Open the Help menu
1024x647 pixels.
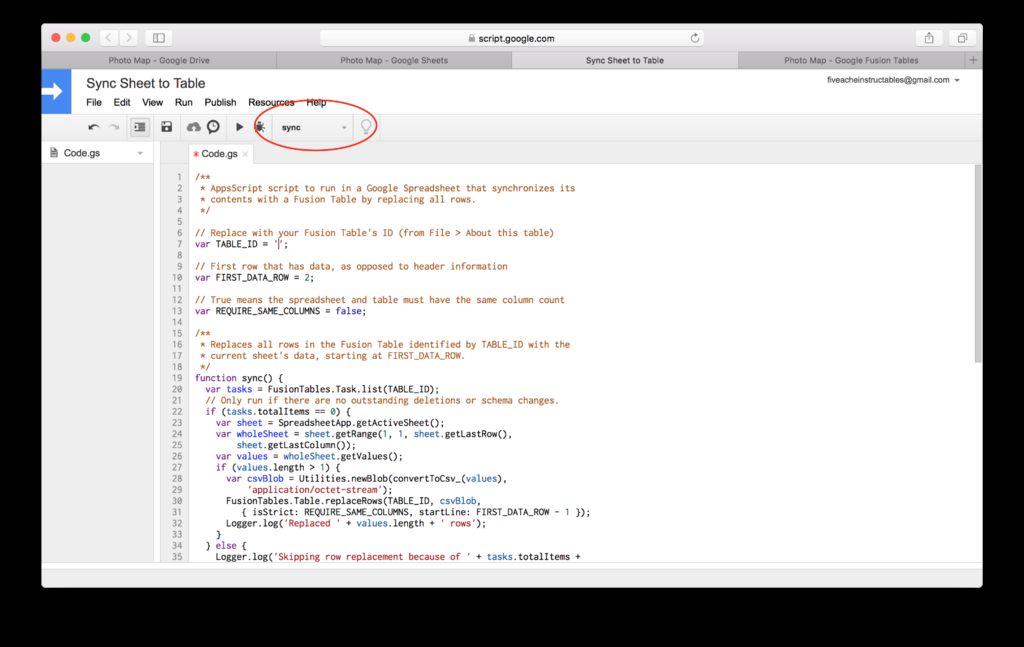tap(316, 103)
